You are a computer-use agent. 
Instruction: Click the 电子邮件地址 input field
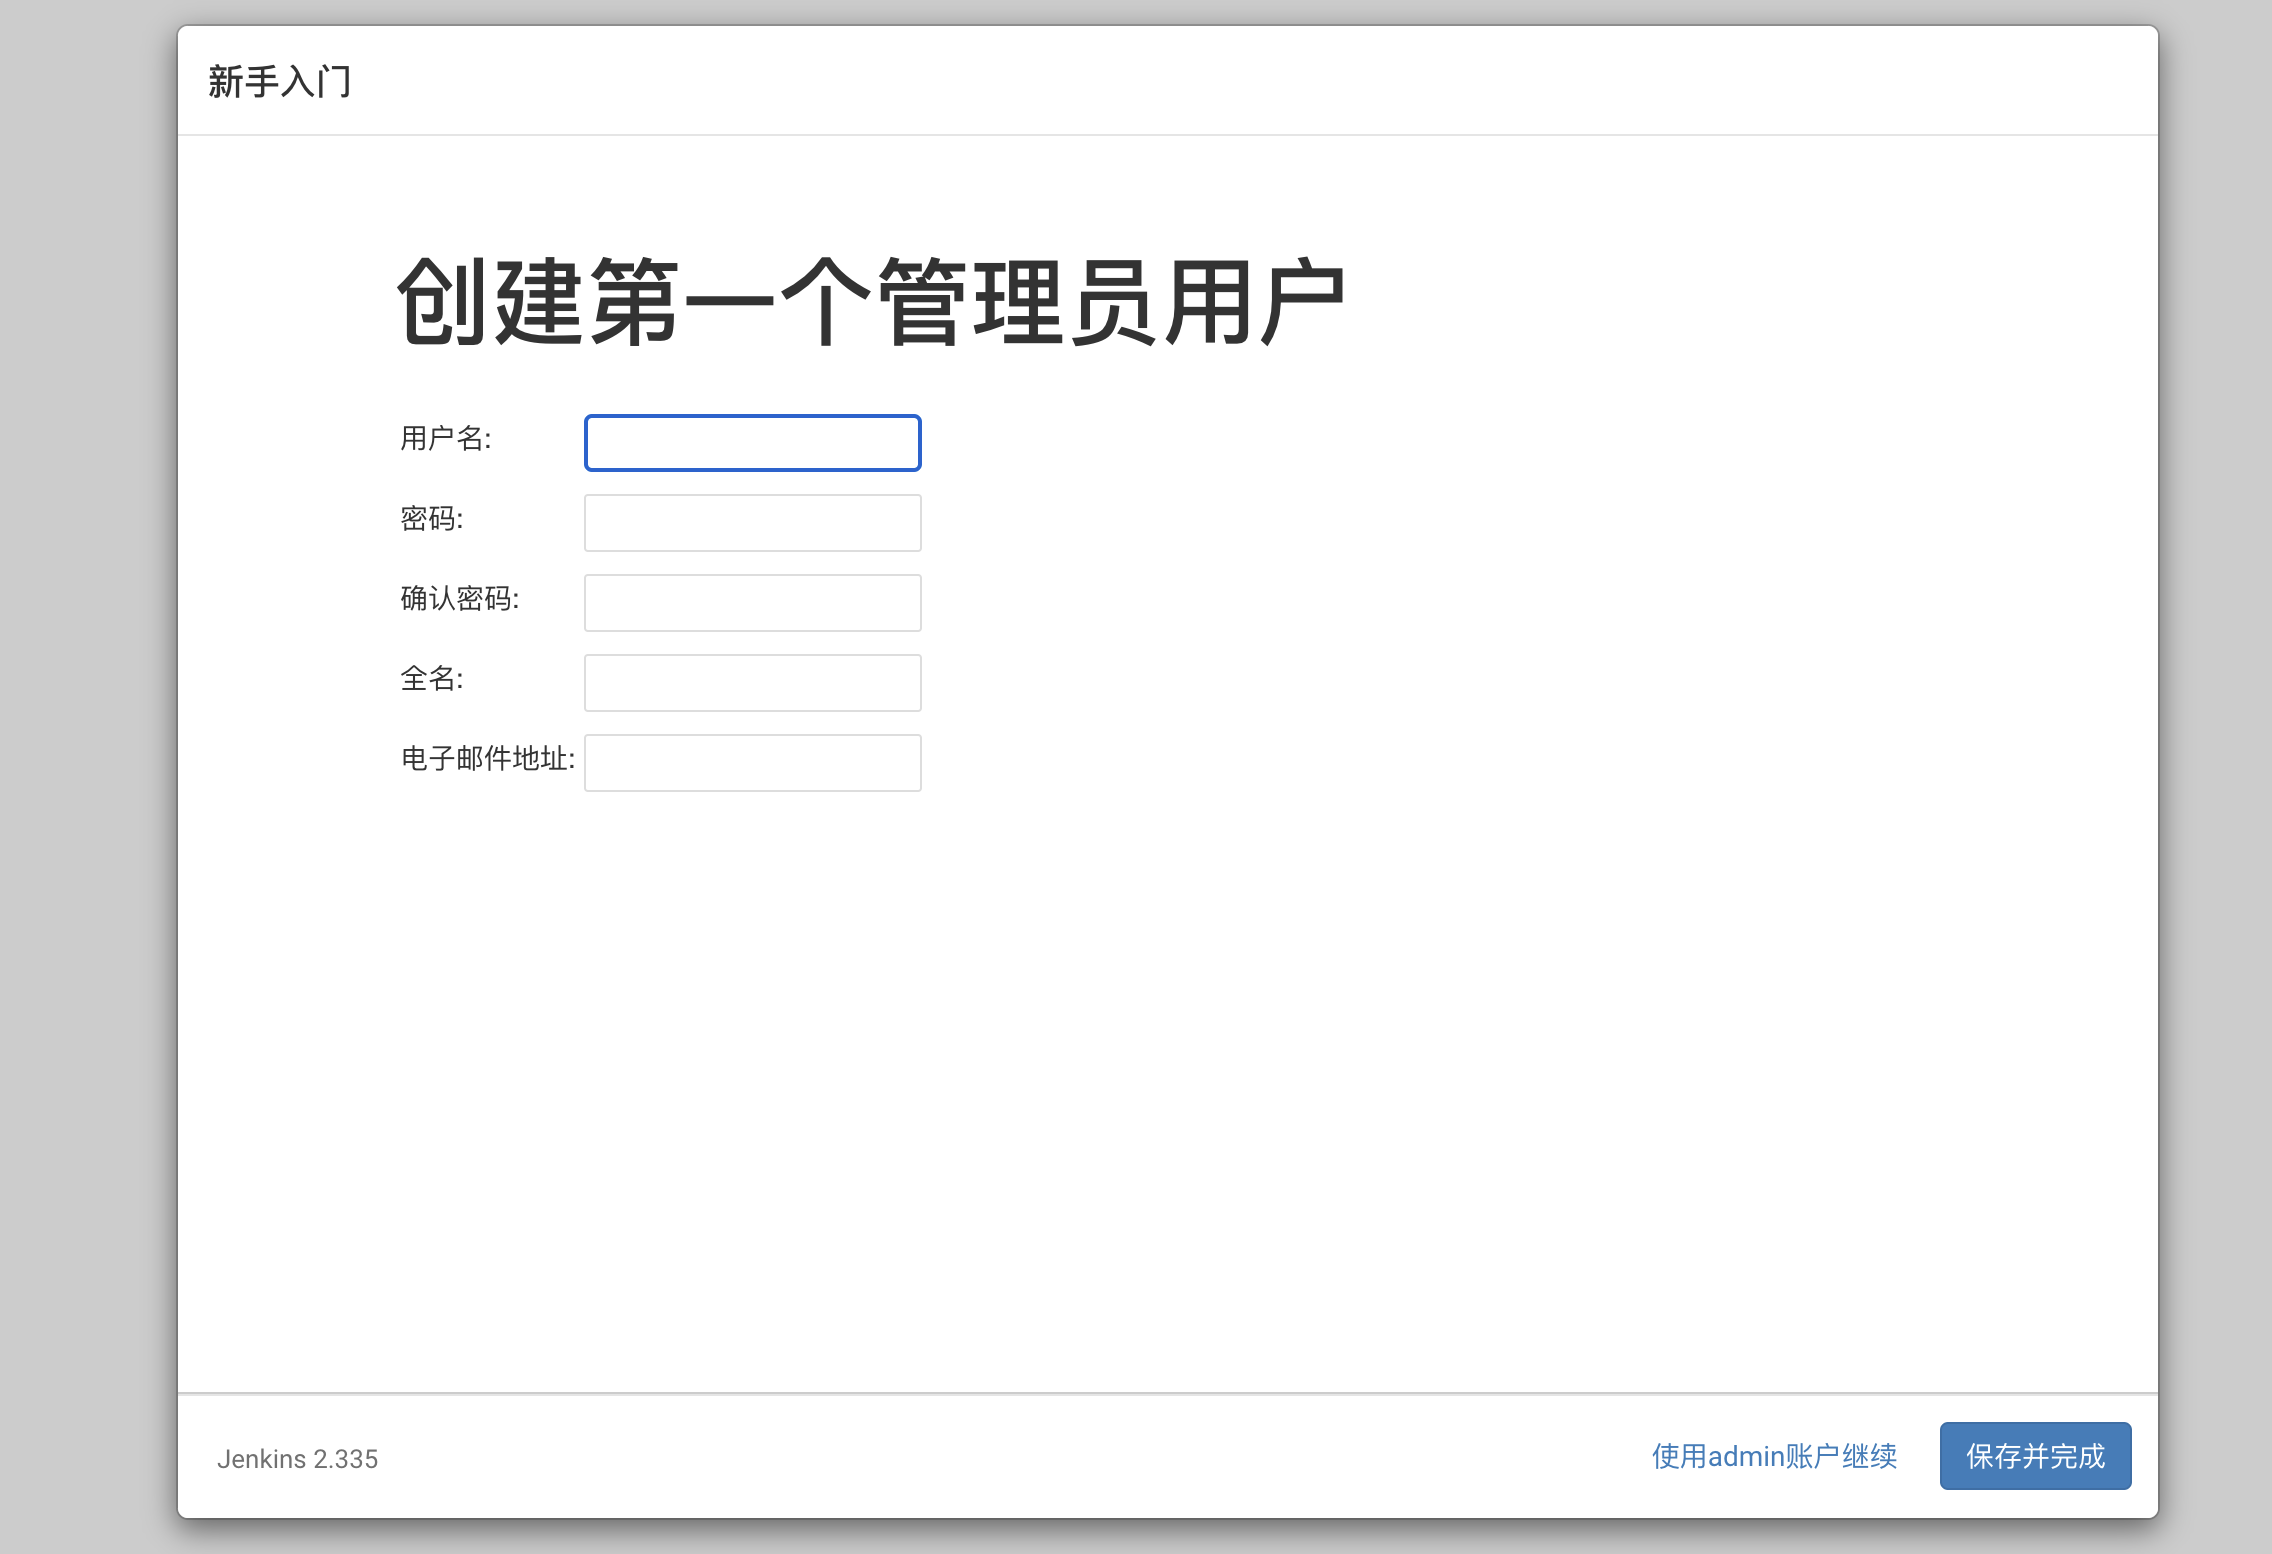tap(752, 762)
